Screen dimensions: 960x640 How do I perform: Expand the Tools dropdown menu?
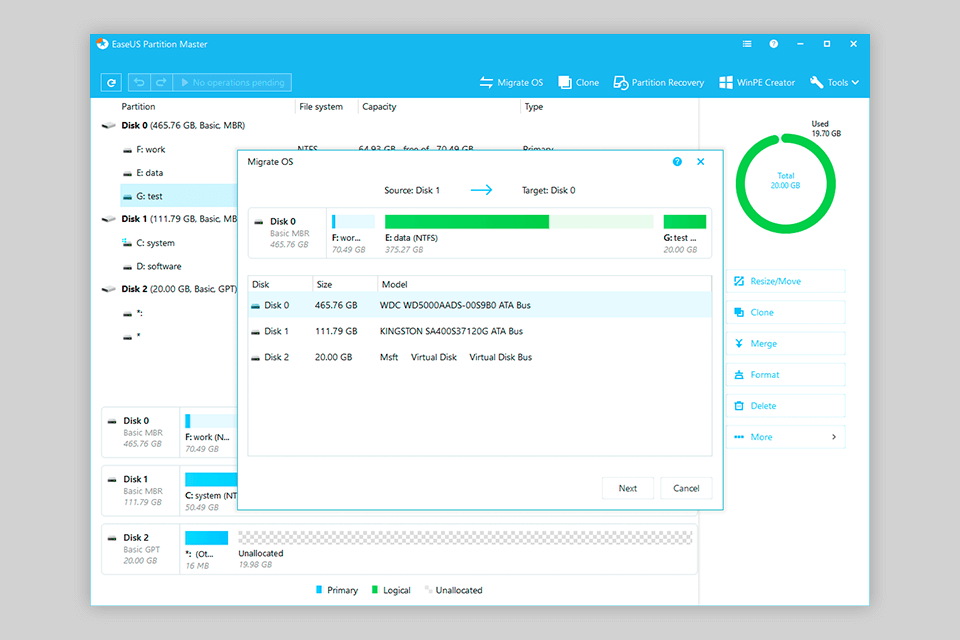coord(835,83)
